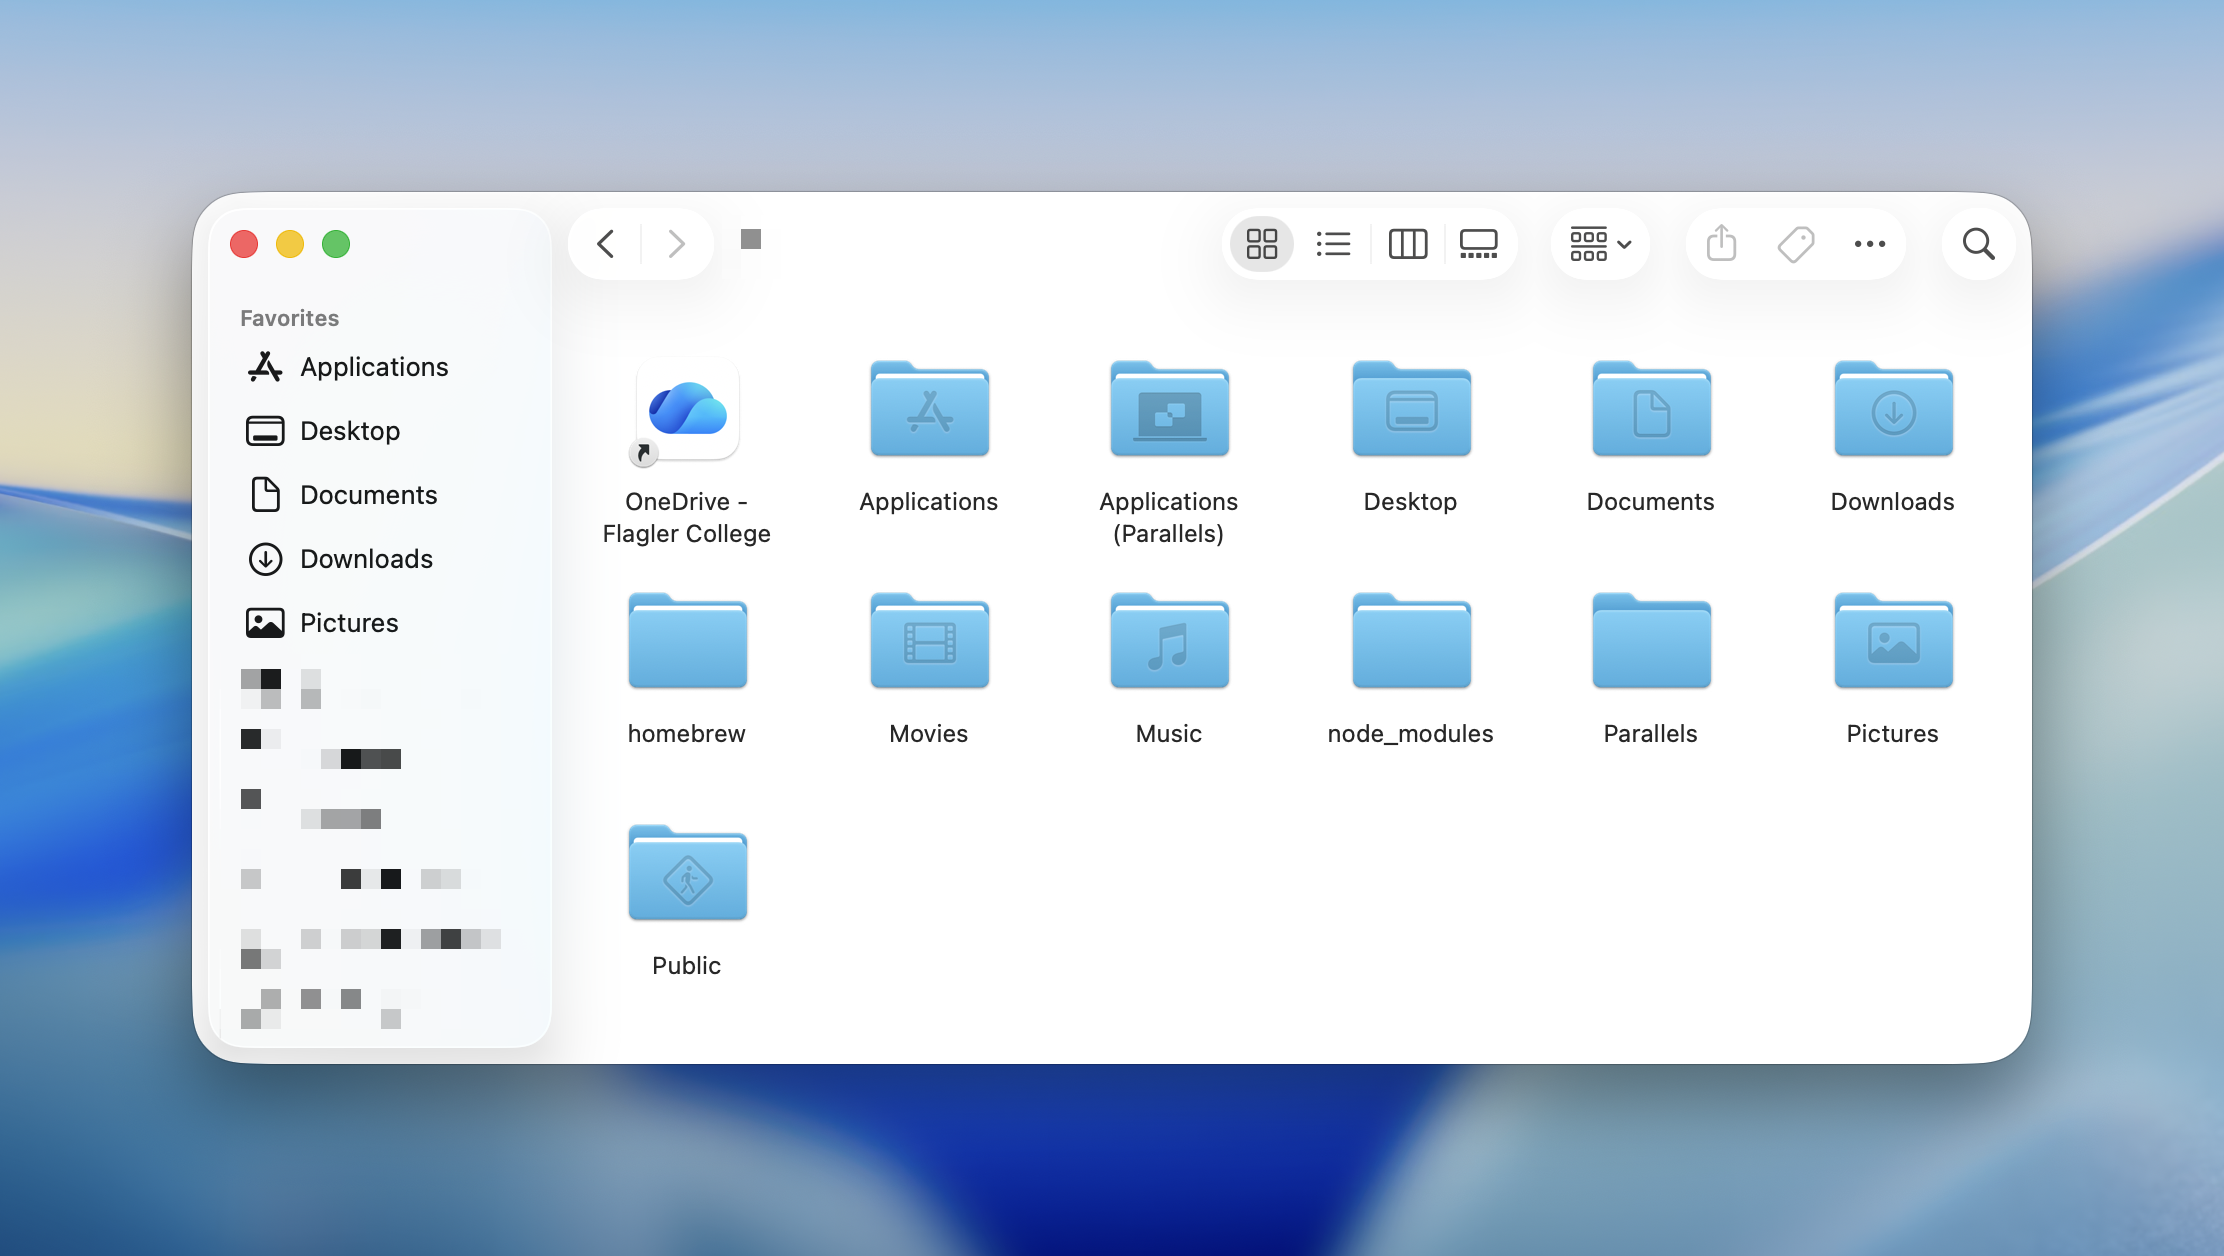Click the homebrew folder name label
This screenshot has width=2224, height=1256.
point(686,734)
